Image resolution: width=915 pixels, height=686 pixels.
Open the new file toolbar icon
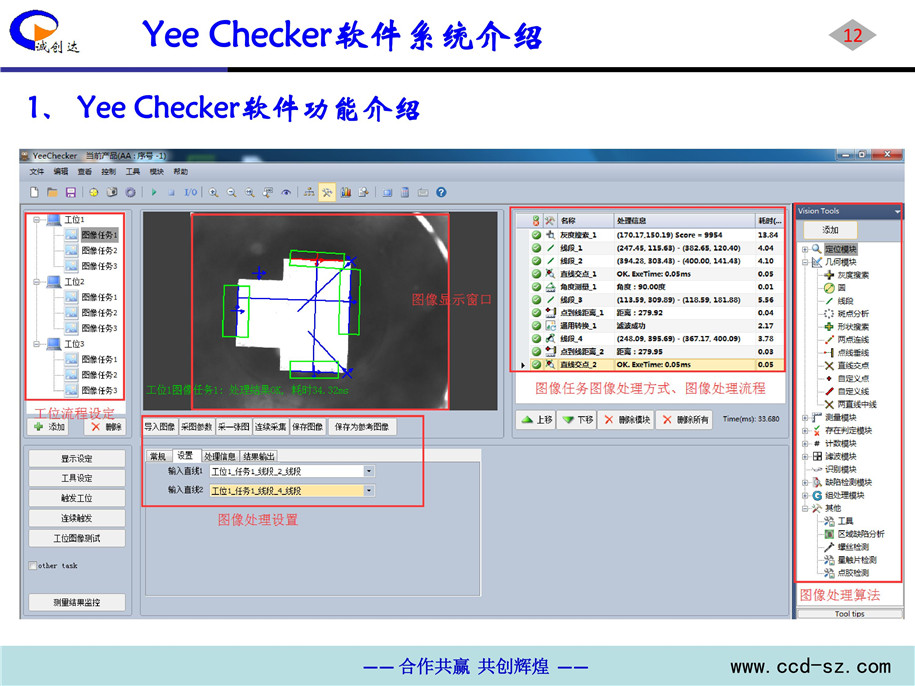coord(34,192)
